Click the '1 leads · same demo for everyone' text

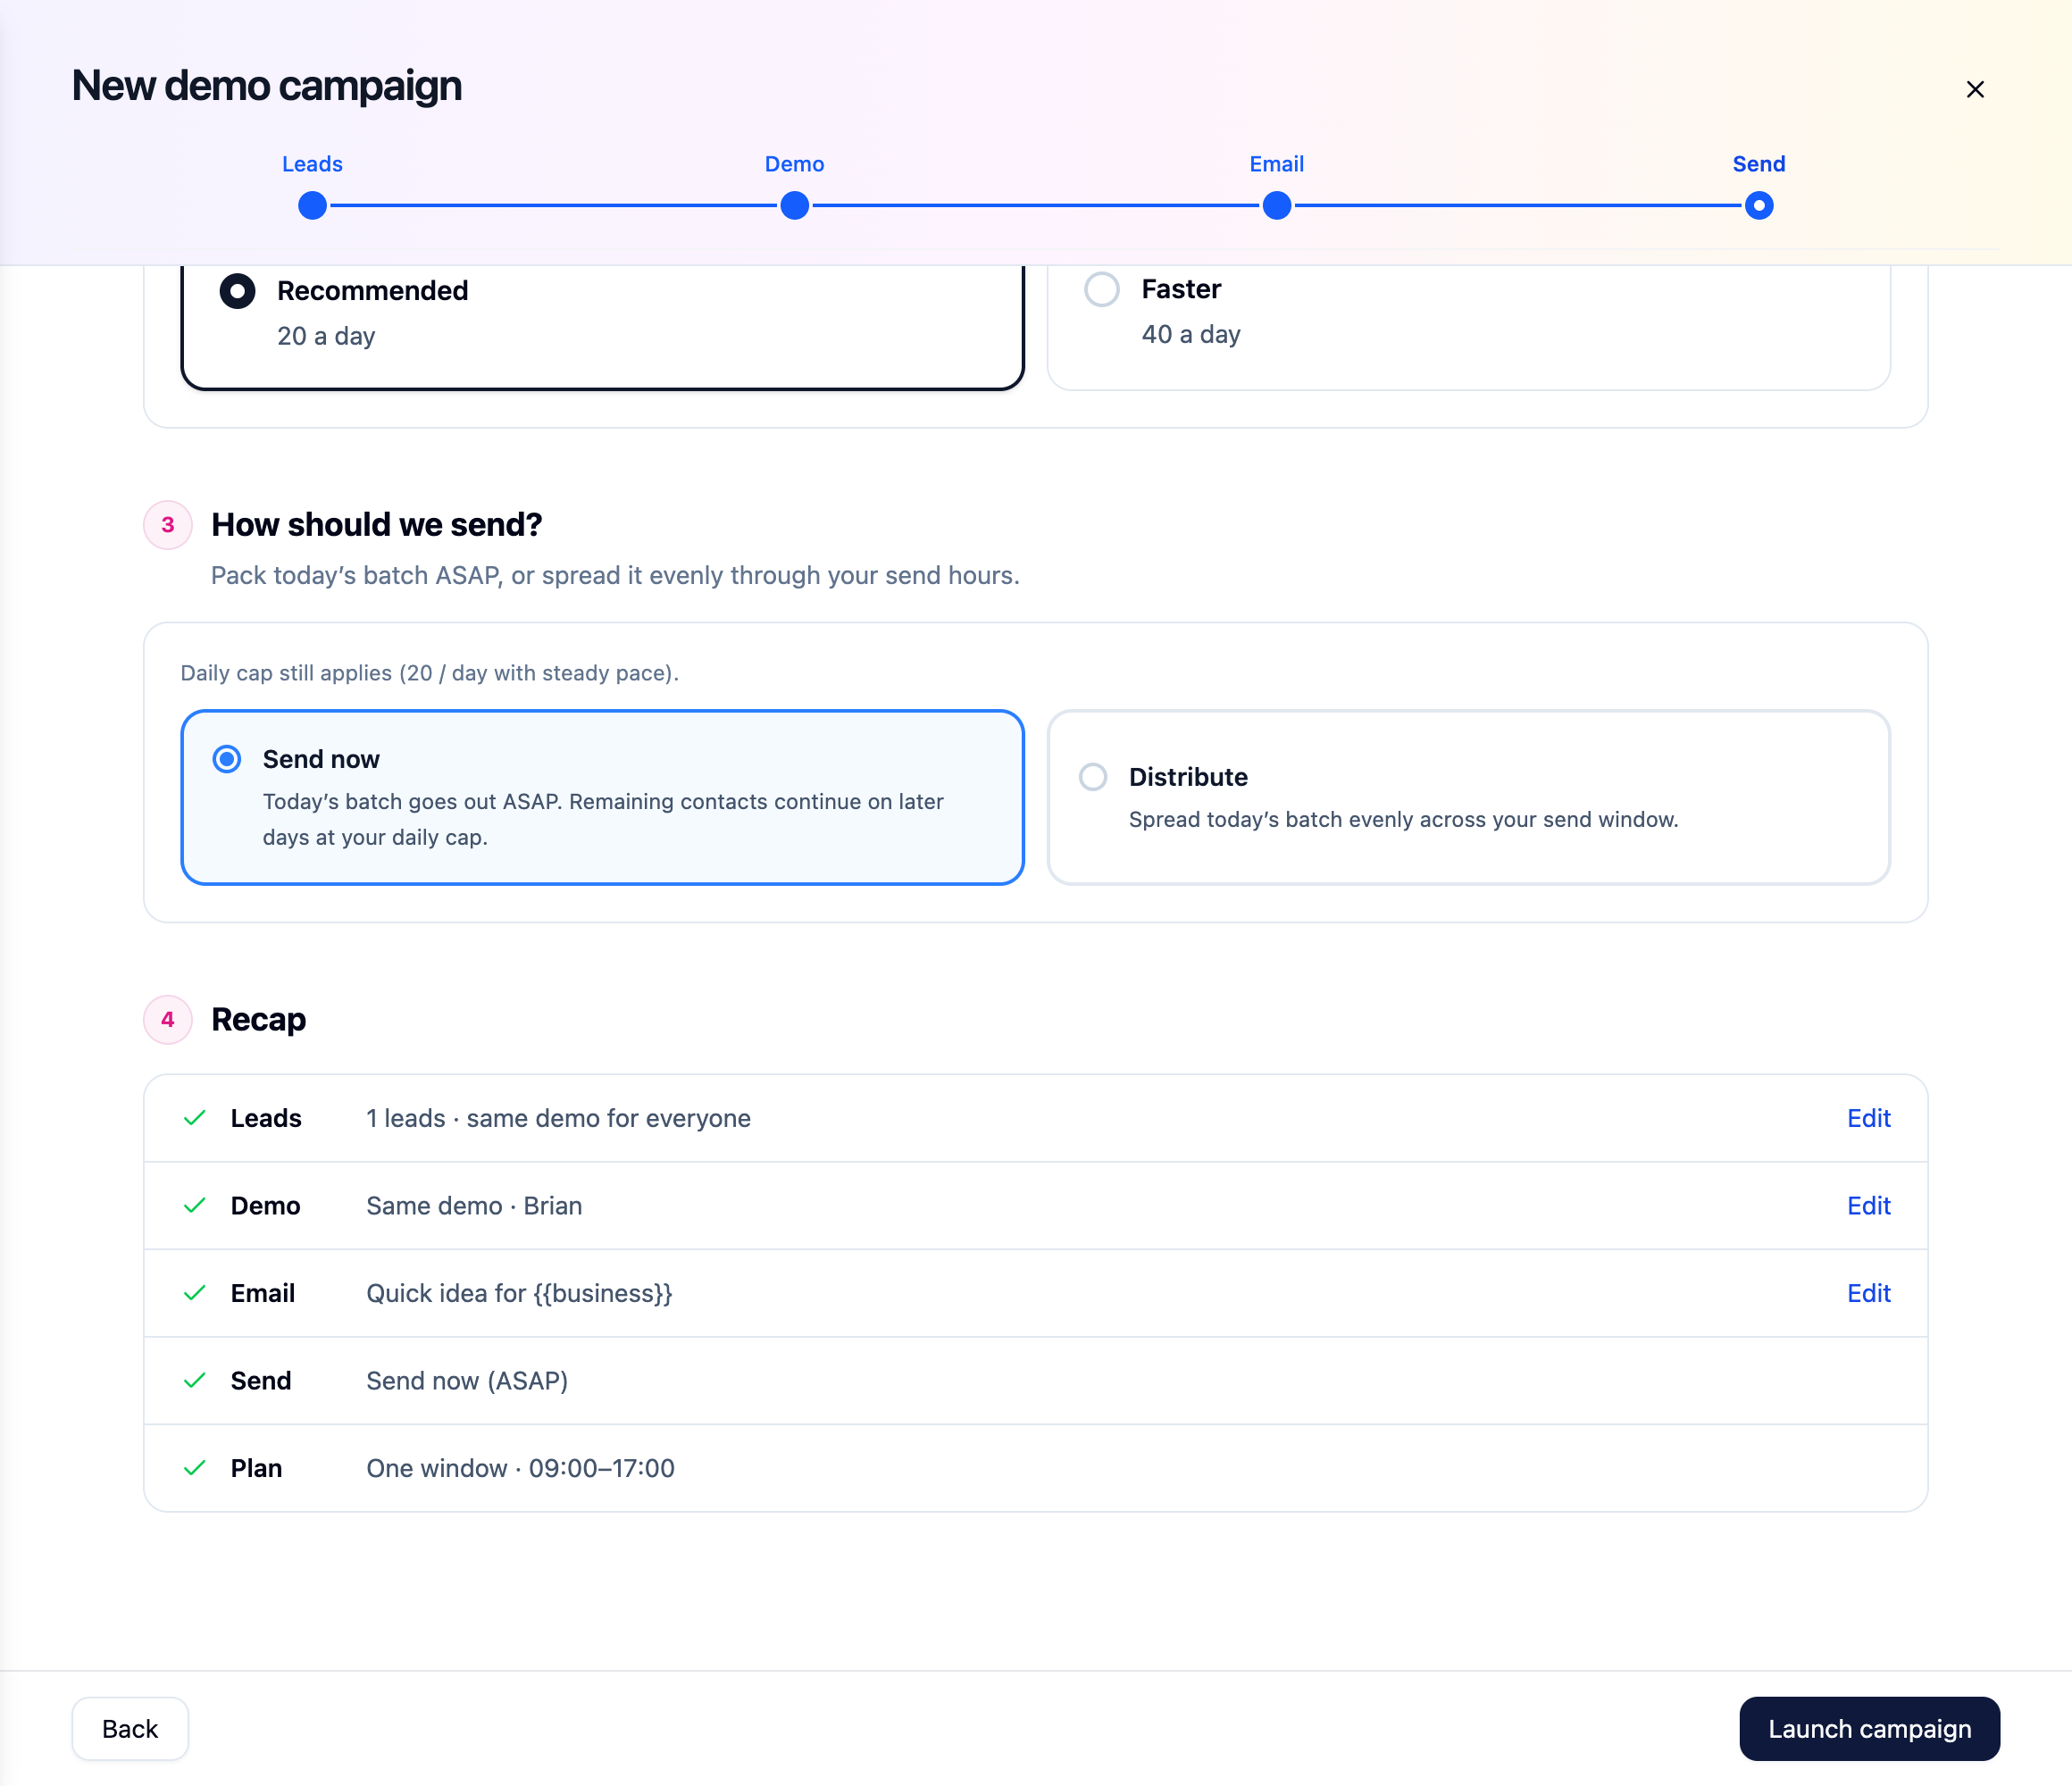click(558, 1118)
